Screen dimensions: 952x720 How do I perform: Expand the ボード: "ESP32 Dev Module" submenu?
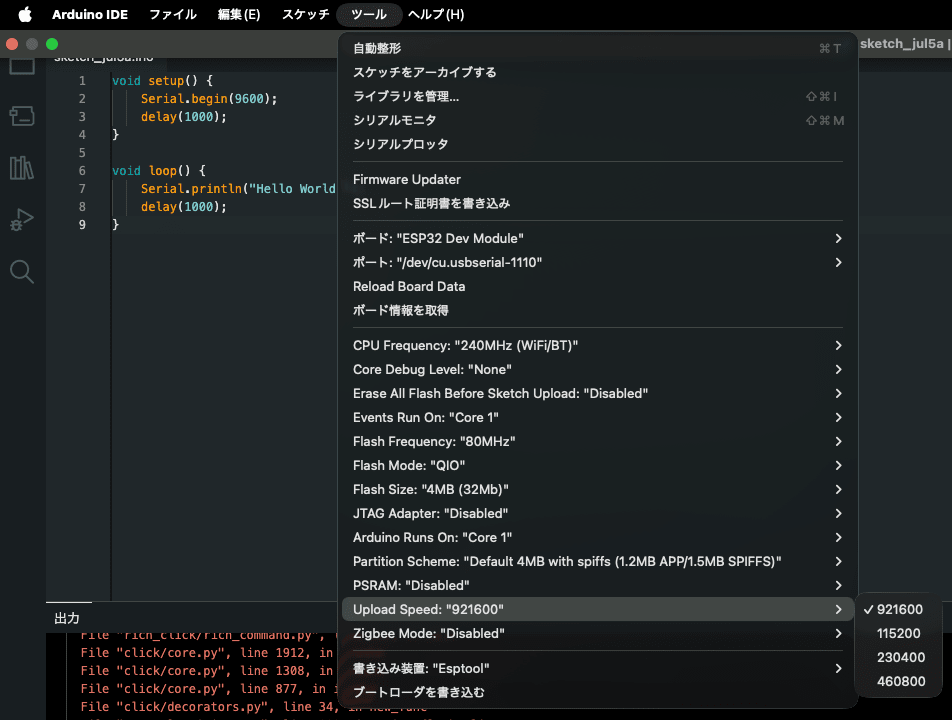click(598, 239)
